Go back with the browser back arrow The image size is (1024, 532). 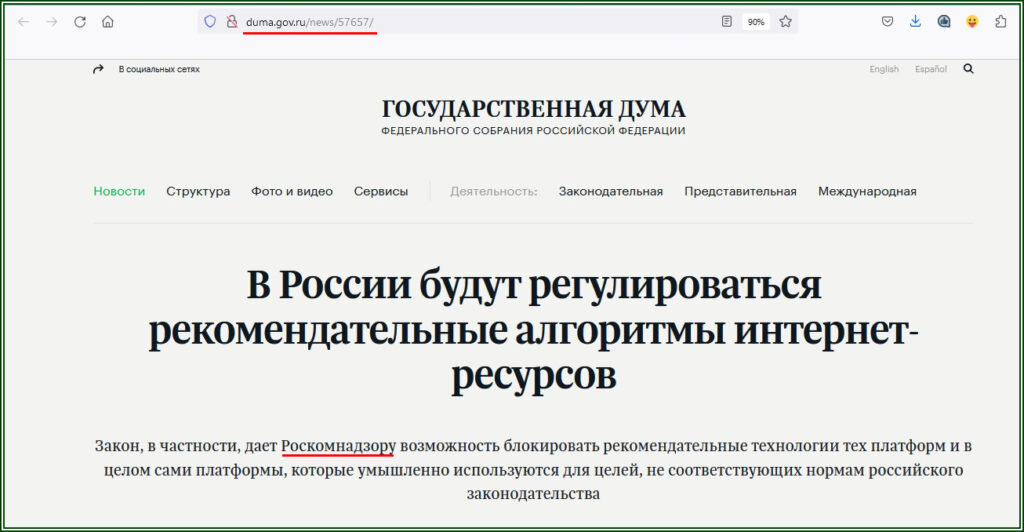click(24, 22)
